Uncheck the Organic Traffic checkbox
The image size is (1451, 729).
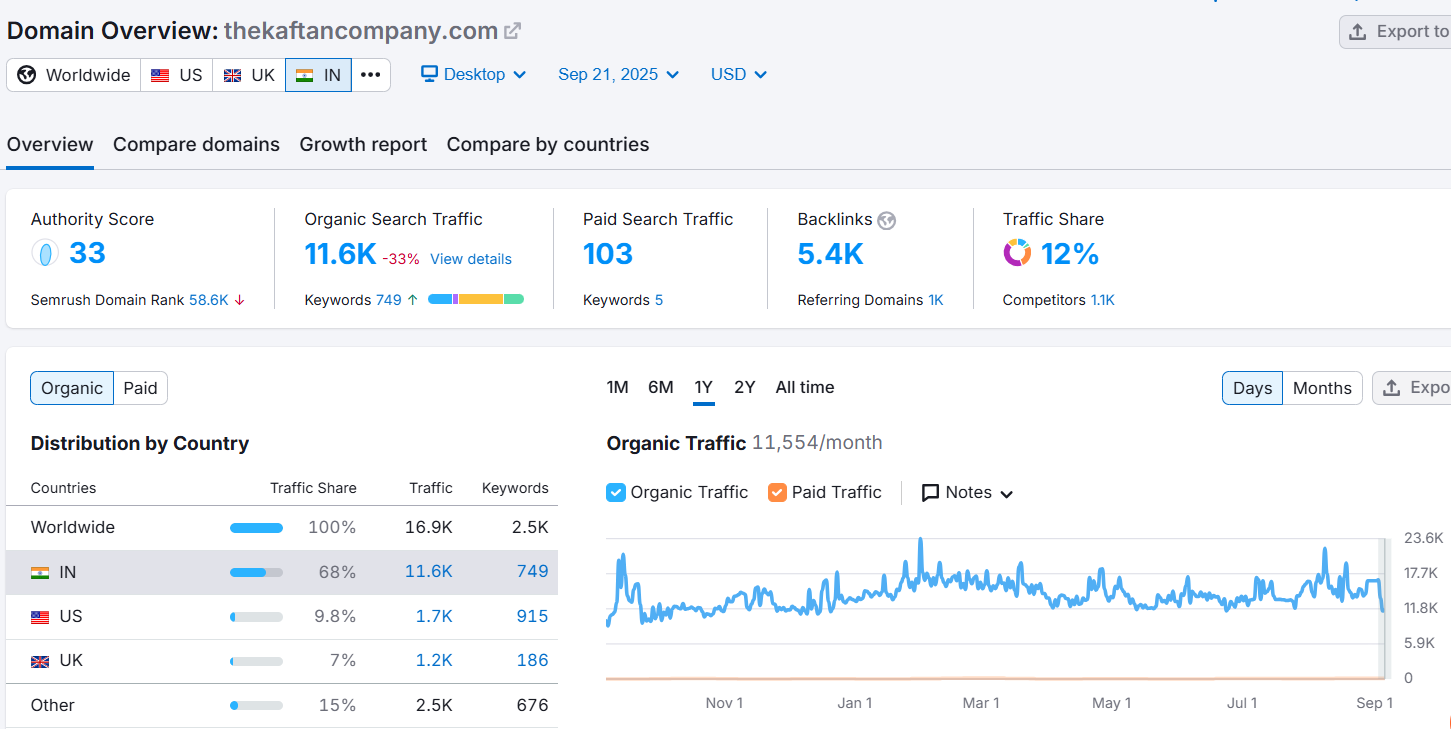tap(616, 492)
